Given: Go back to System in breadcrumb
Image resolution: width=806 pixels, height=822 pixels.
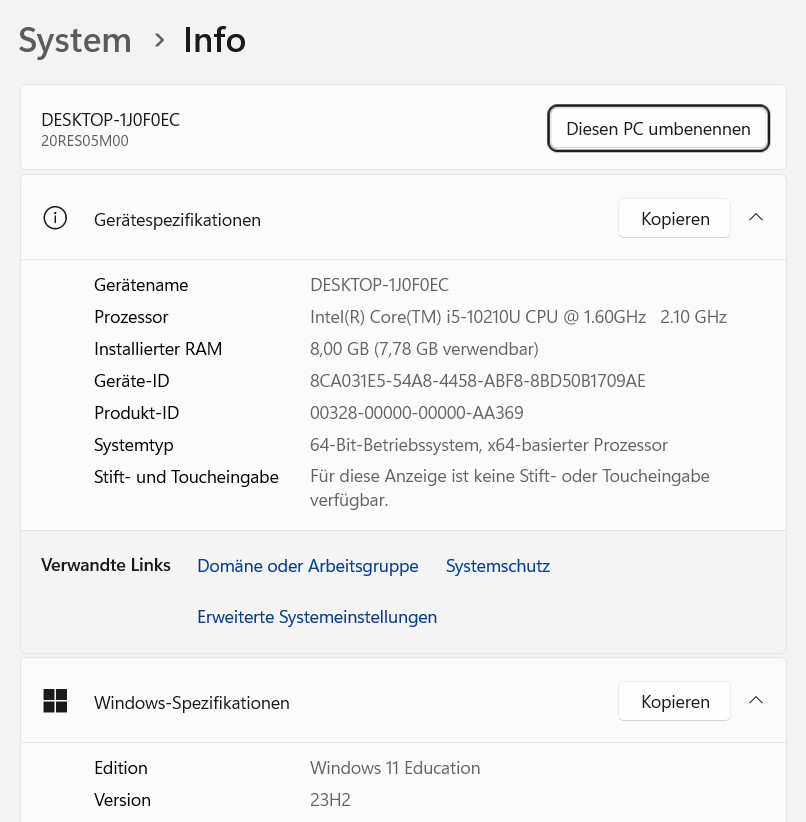Looking at the screenshot, I should [75, 40].
